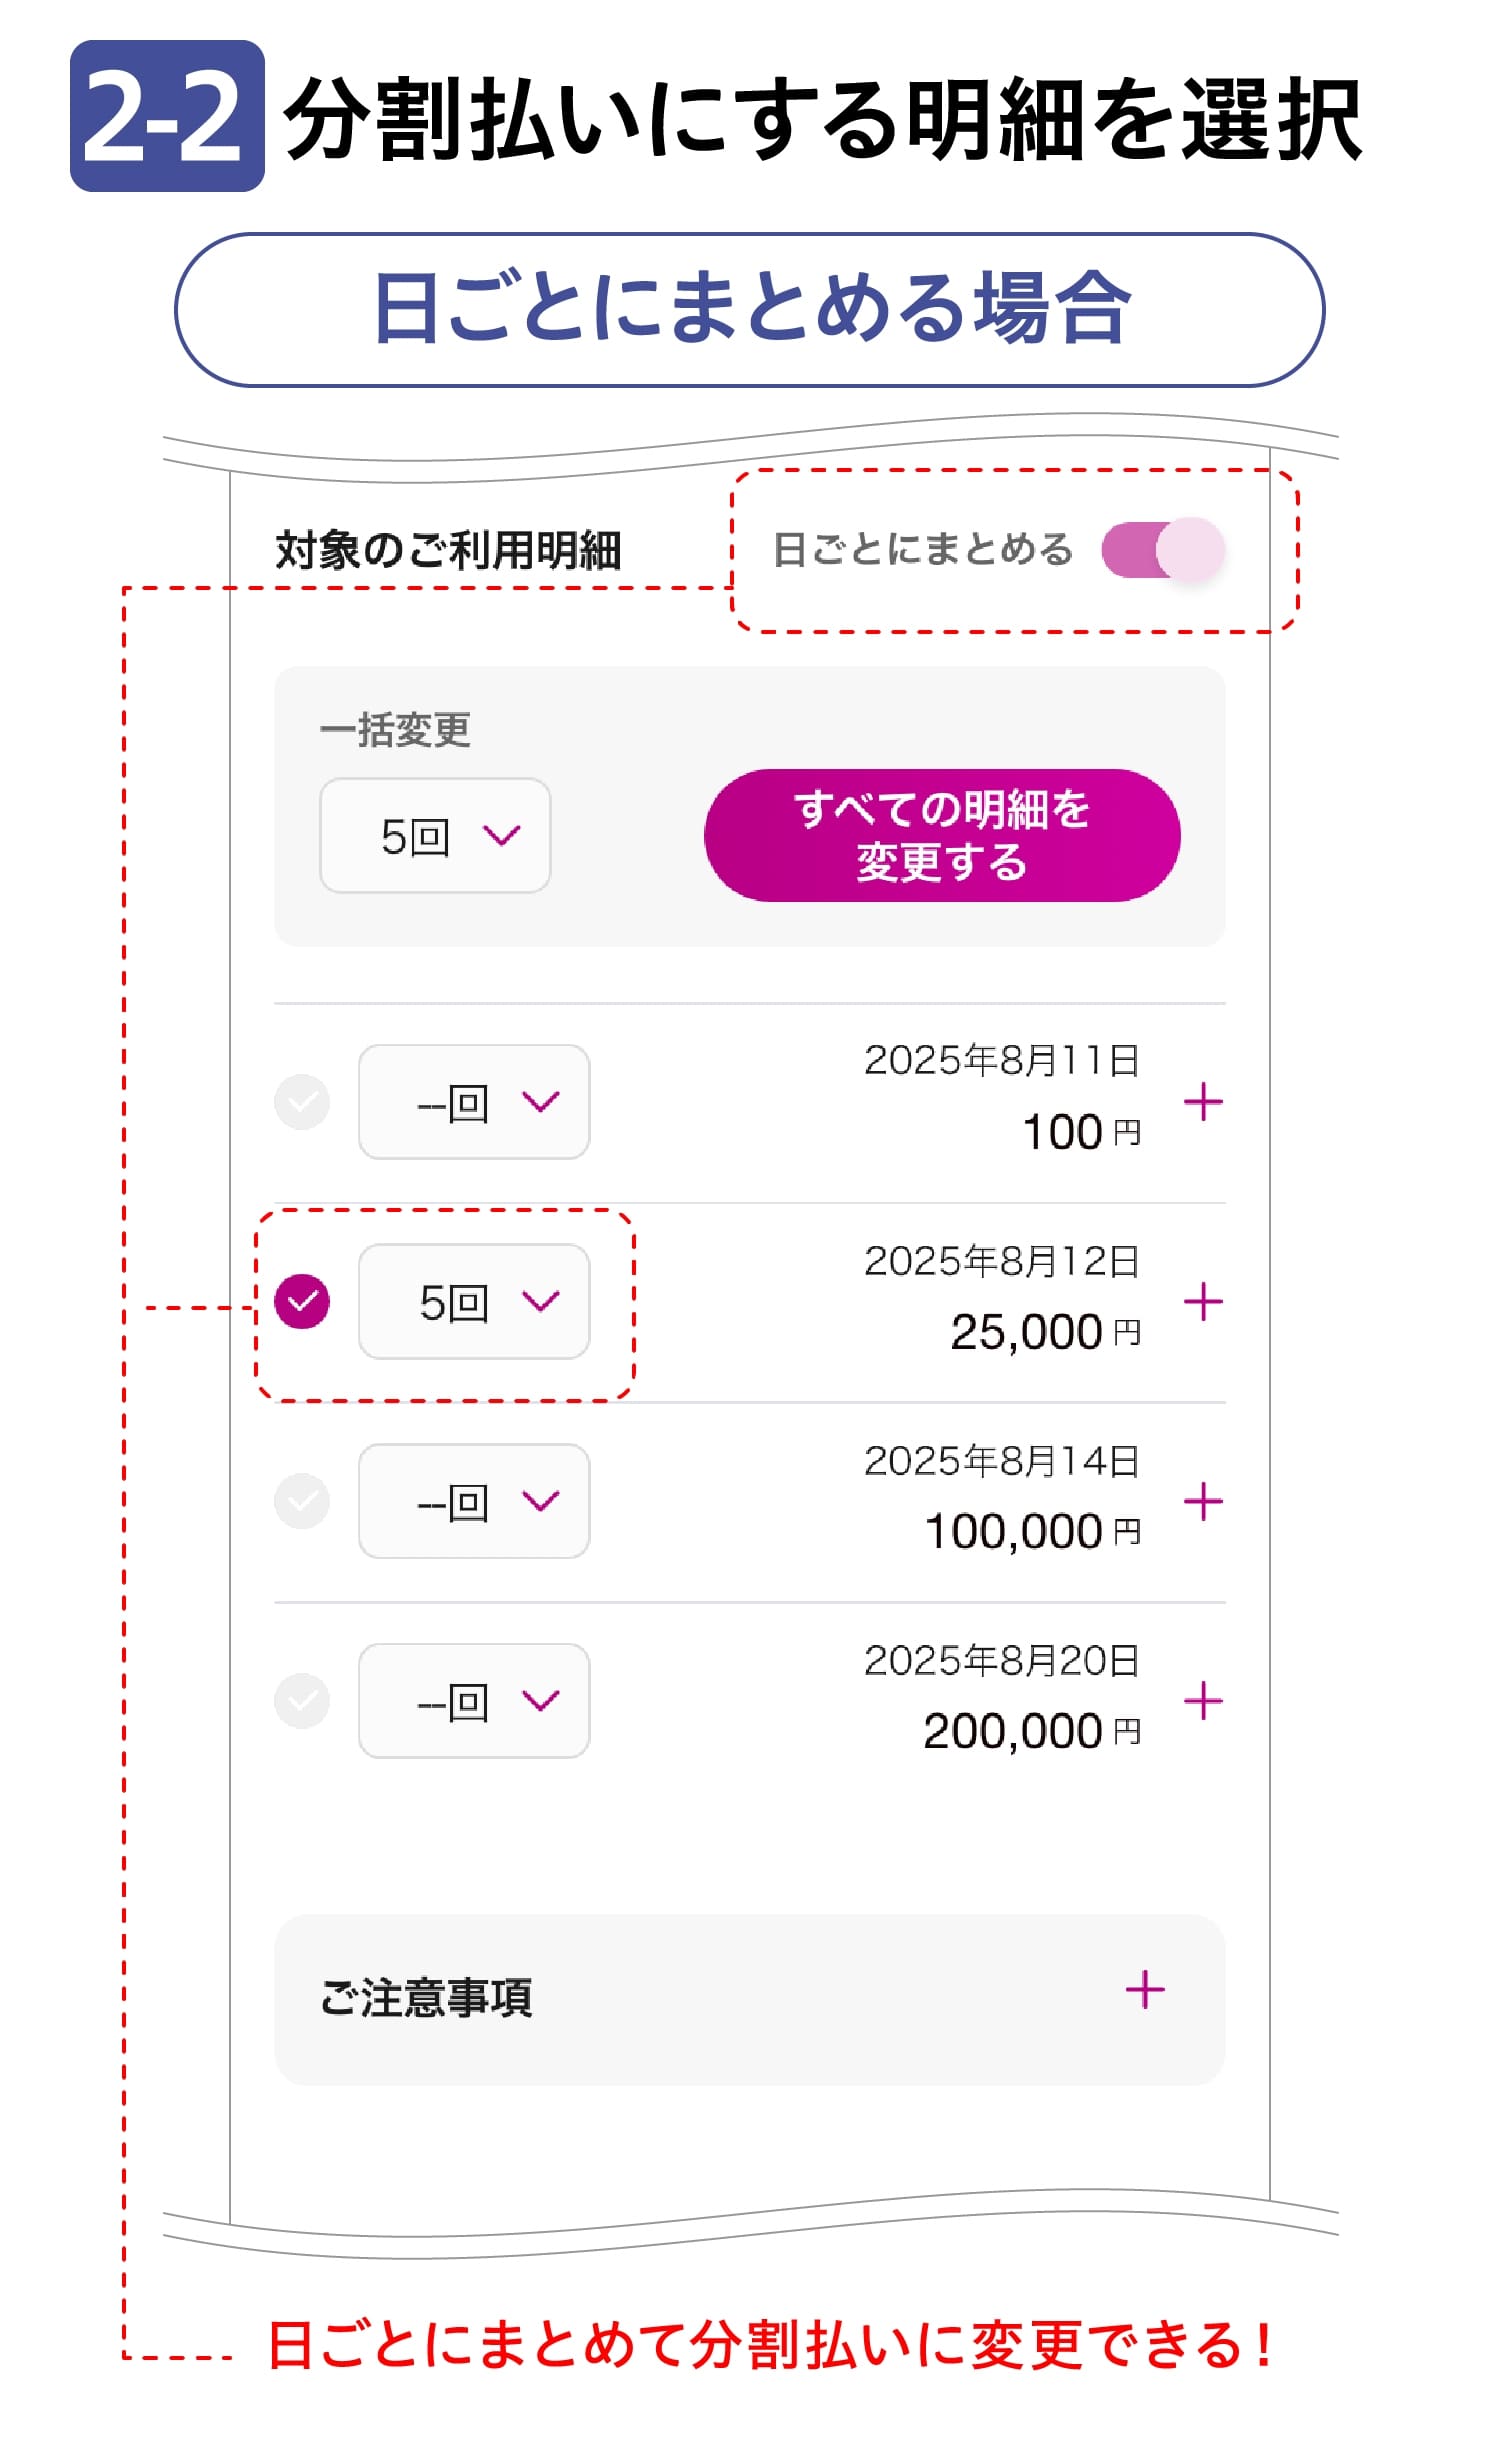This screenshot has height=2440, width=1500.
Task: Click the ご注意事項 section title
Action: (x=426, y=1997)
